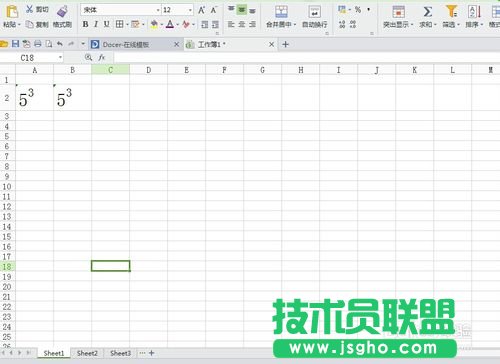
Task: Click the Print icon in quick access toolbar
Action: pyautogui.click(x=38, y=44)
